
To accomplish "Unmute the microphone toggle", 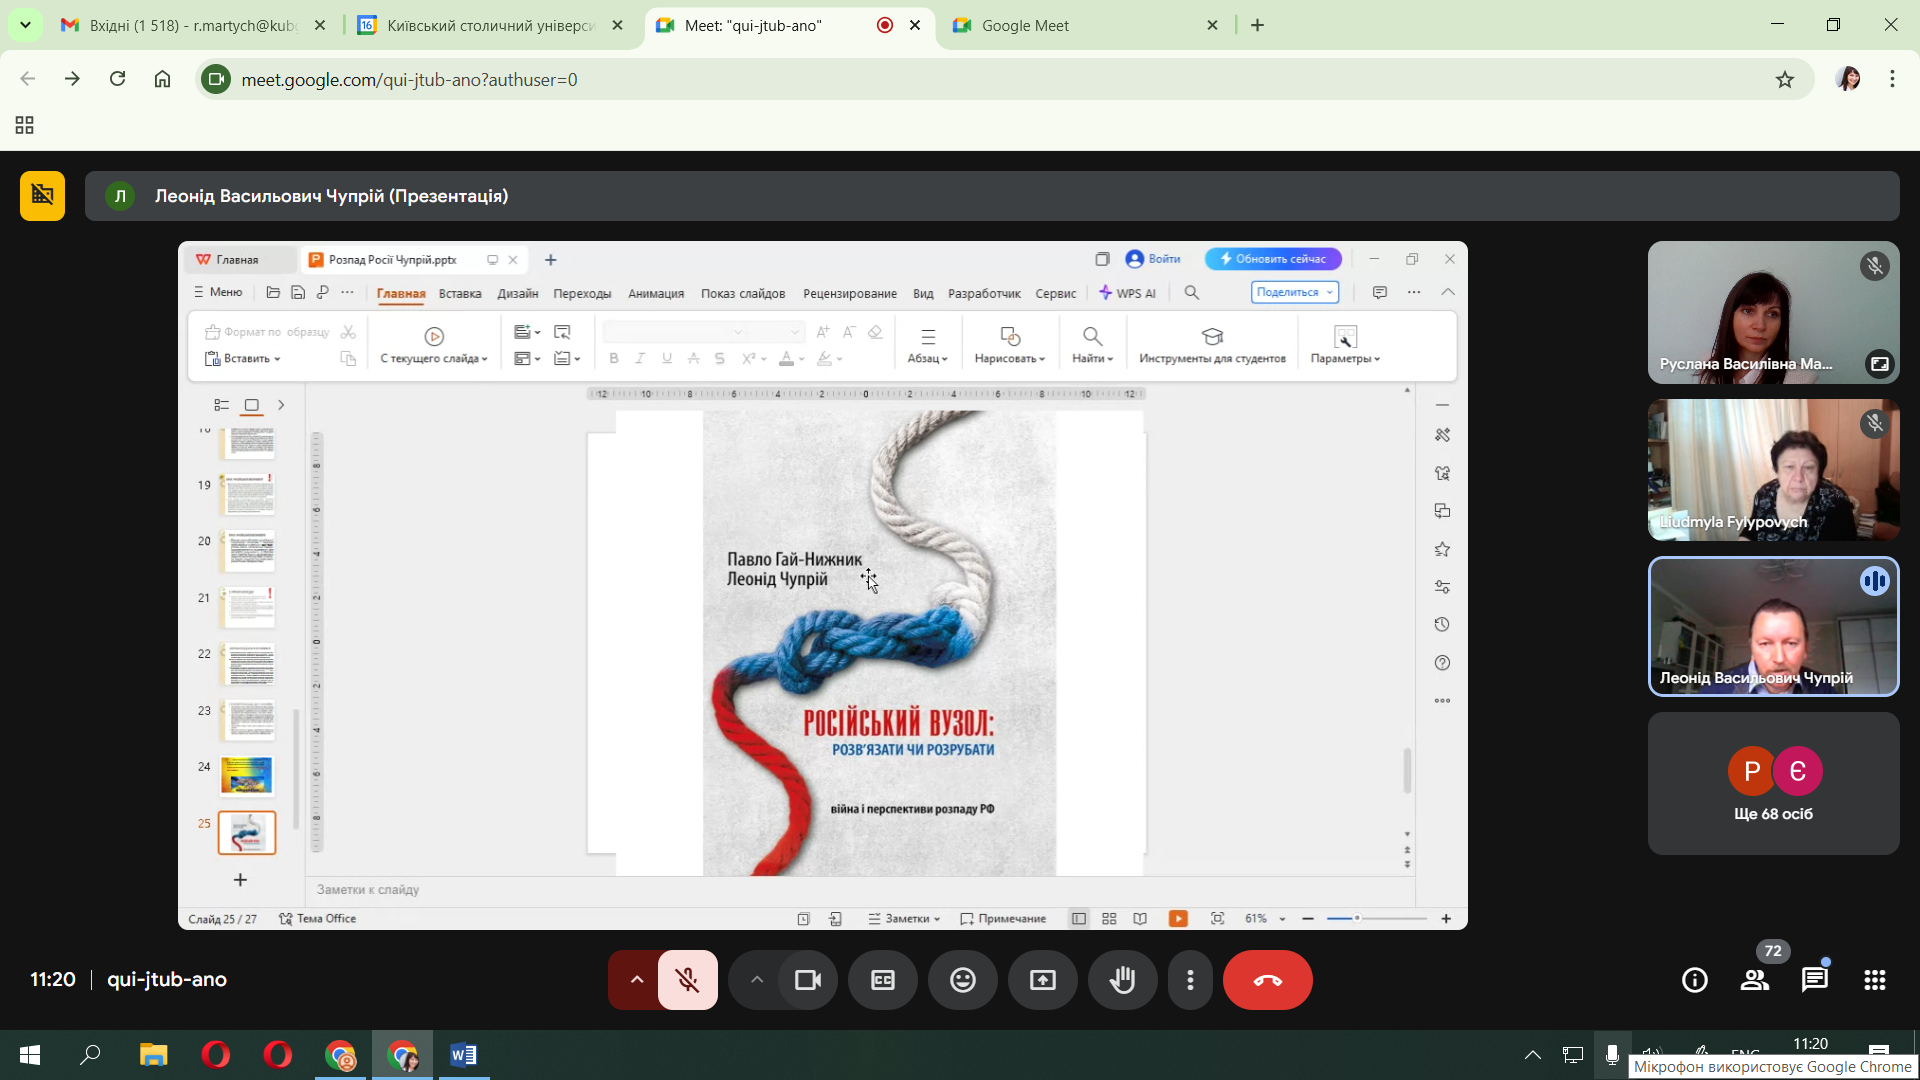I will 687,980.
